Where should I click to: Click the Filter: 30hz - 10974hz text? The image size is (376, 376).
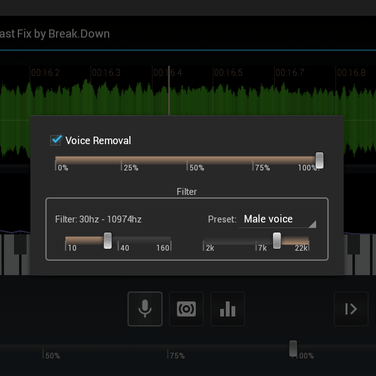tap(98, 219)
